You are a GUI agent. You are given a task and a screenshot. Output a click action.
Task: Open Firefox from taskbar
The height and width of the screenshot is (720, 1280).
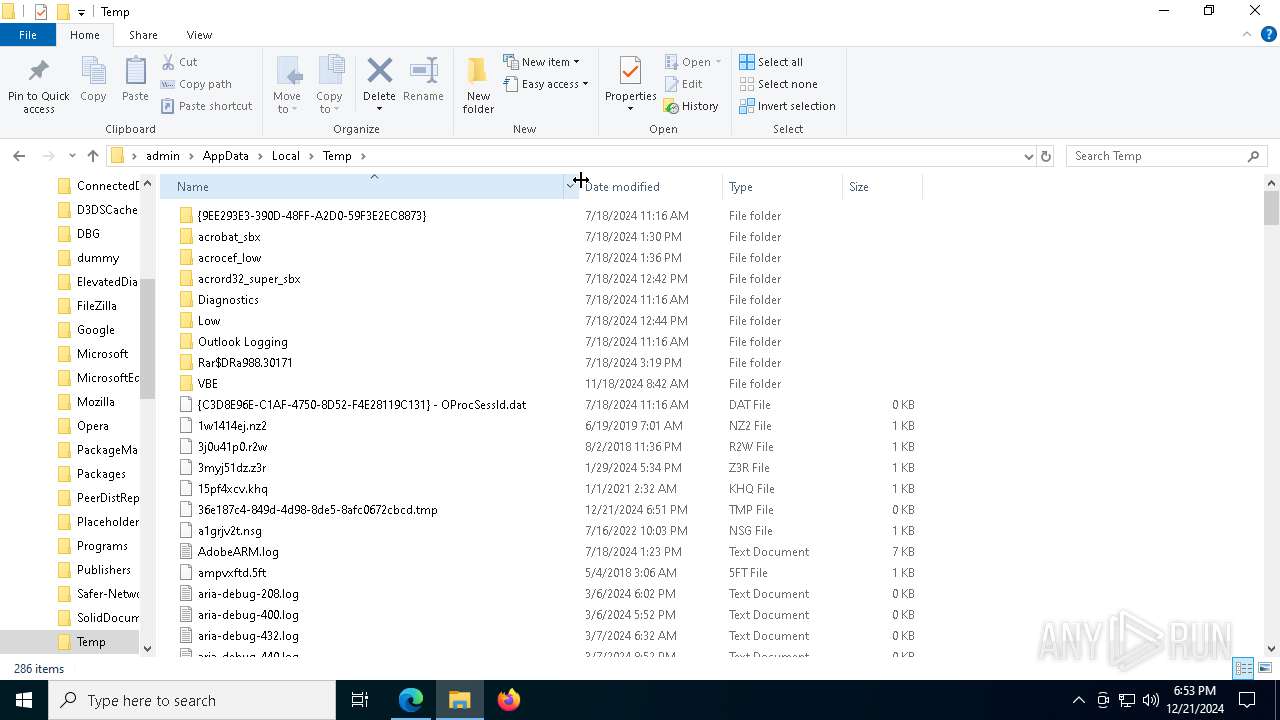[509, 700]
